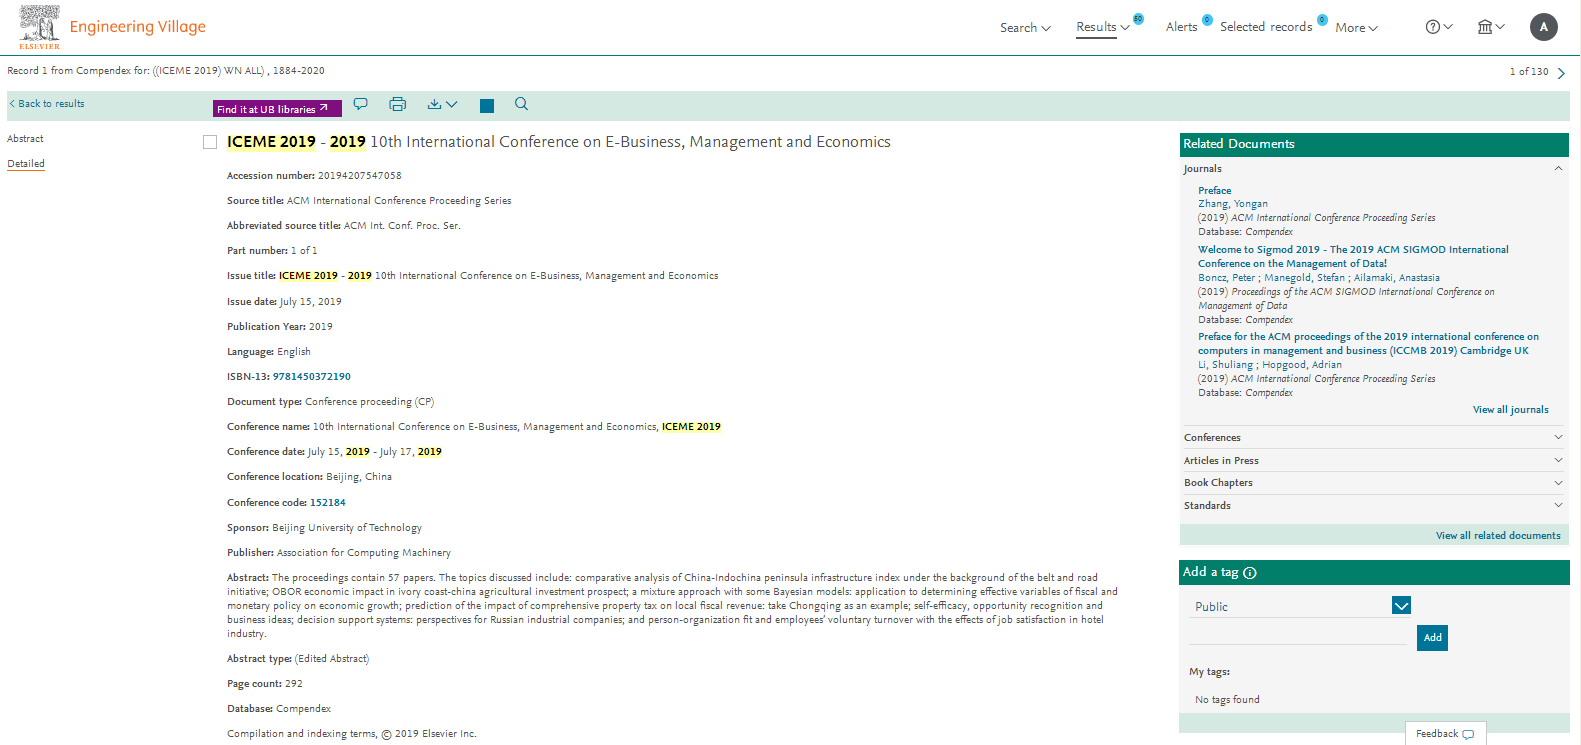
Task: Open author Hopgood, Adrian link
Action: [1302, 365]
